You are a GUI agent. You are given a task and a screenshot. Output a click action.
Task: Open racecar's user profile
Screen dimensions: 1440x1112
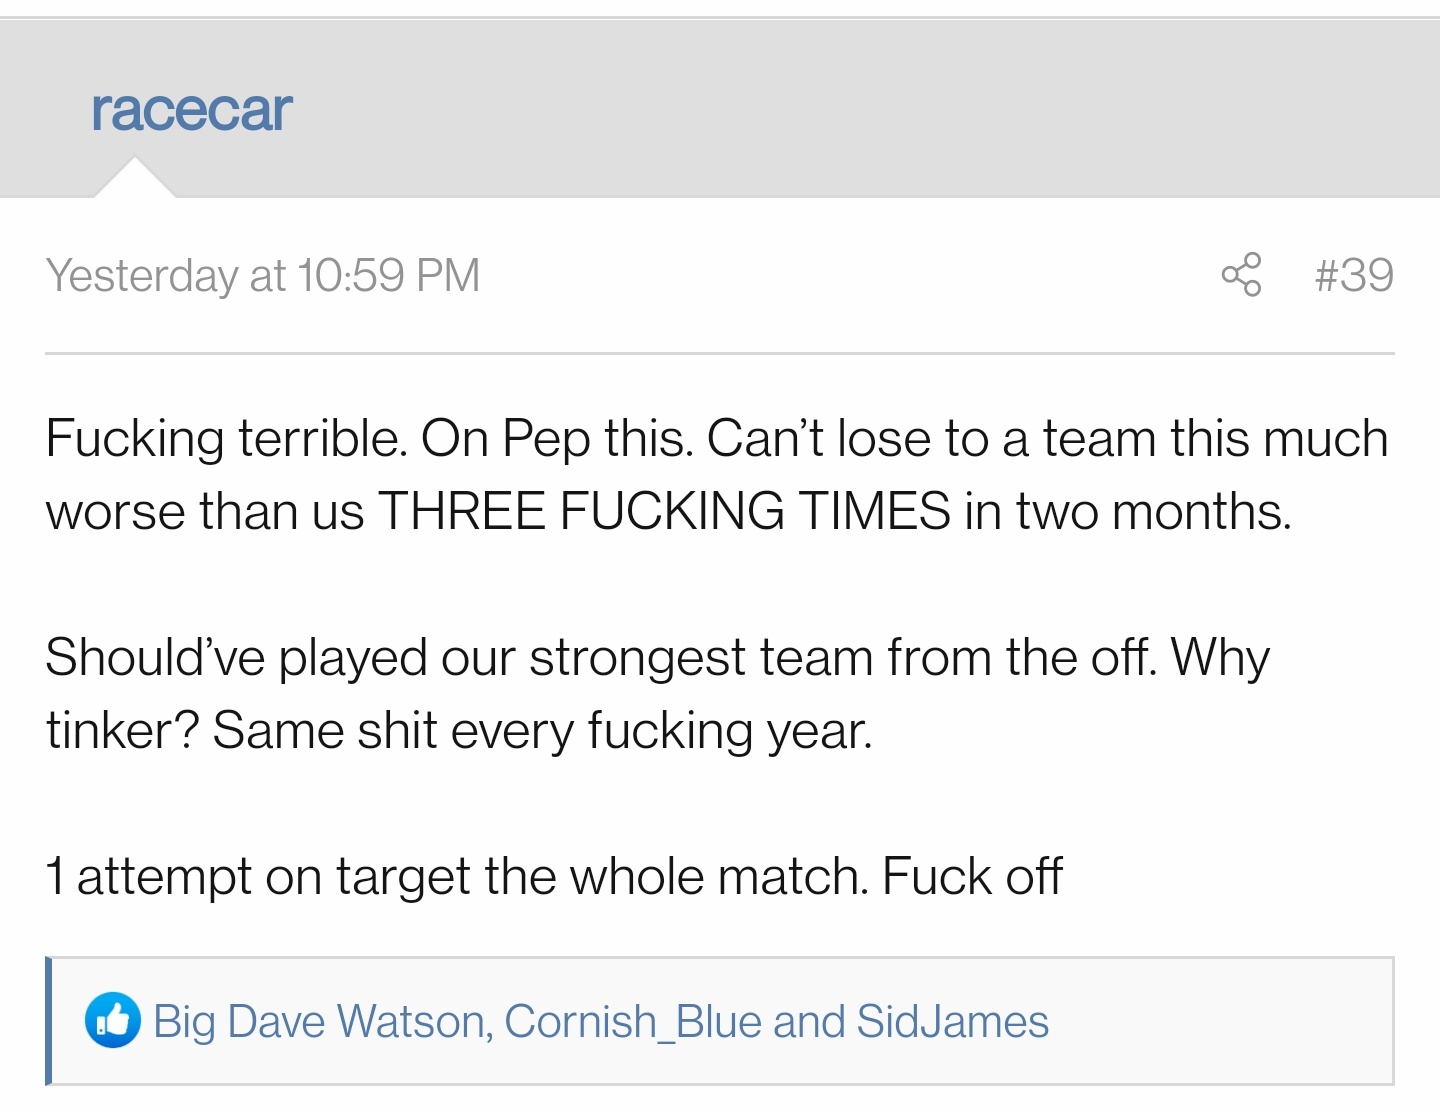192,109
